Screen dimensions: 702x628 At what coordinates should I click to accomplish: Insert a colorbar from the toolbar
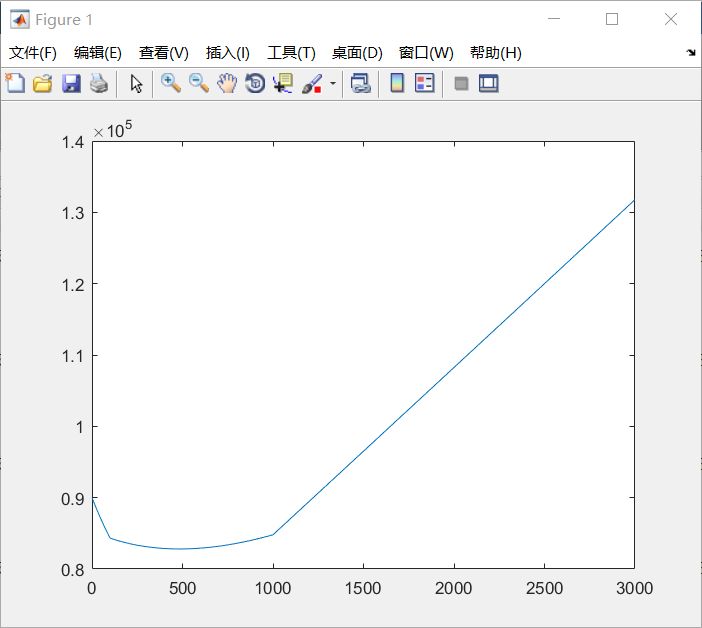397,84
